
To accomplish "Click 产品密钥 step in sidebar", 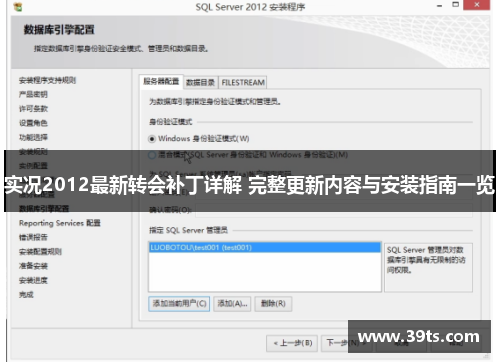I will [x=33, y=95].
